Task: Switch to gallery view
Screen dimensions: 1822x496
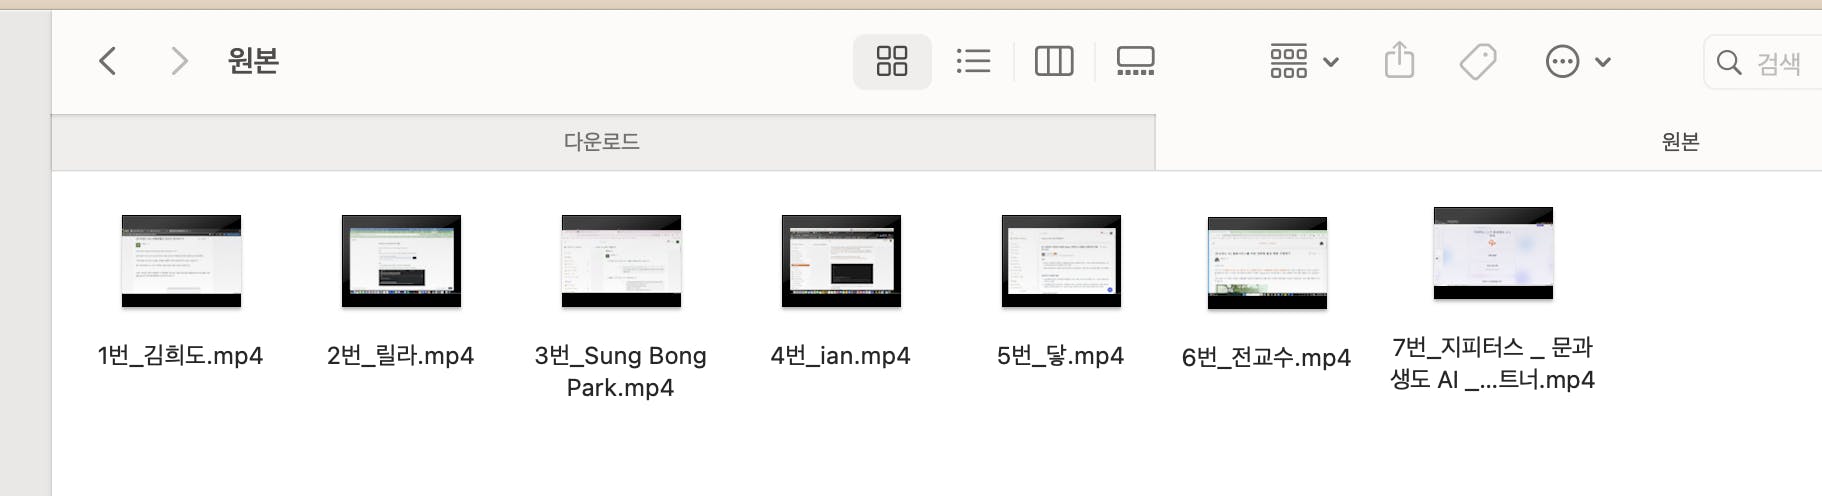Action: click(1135, 61)
